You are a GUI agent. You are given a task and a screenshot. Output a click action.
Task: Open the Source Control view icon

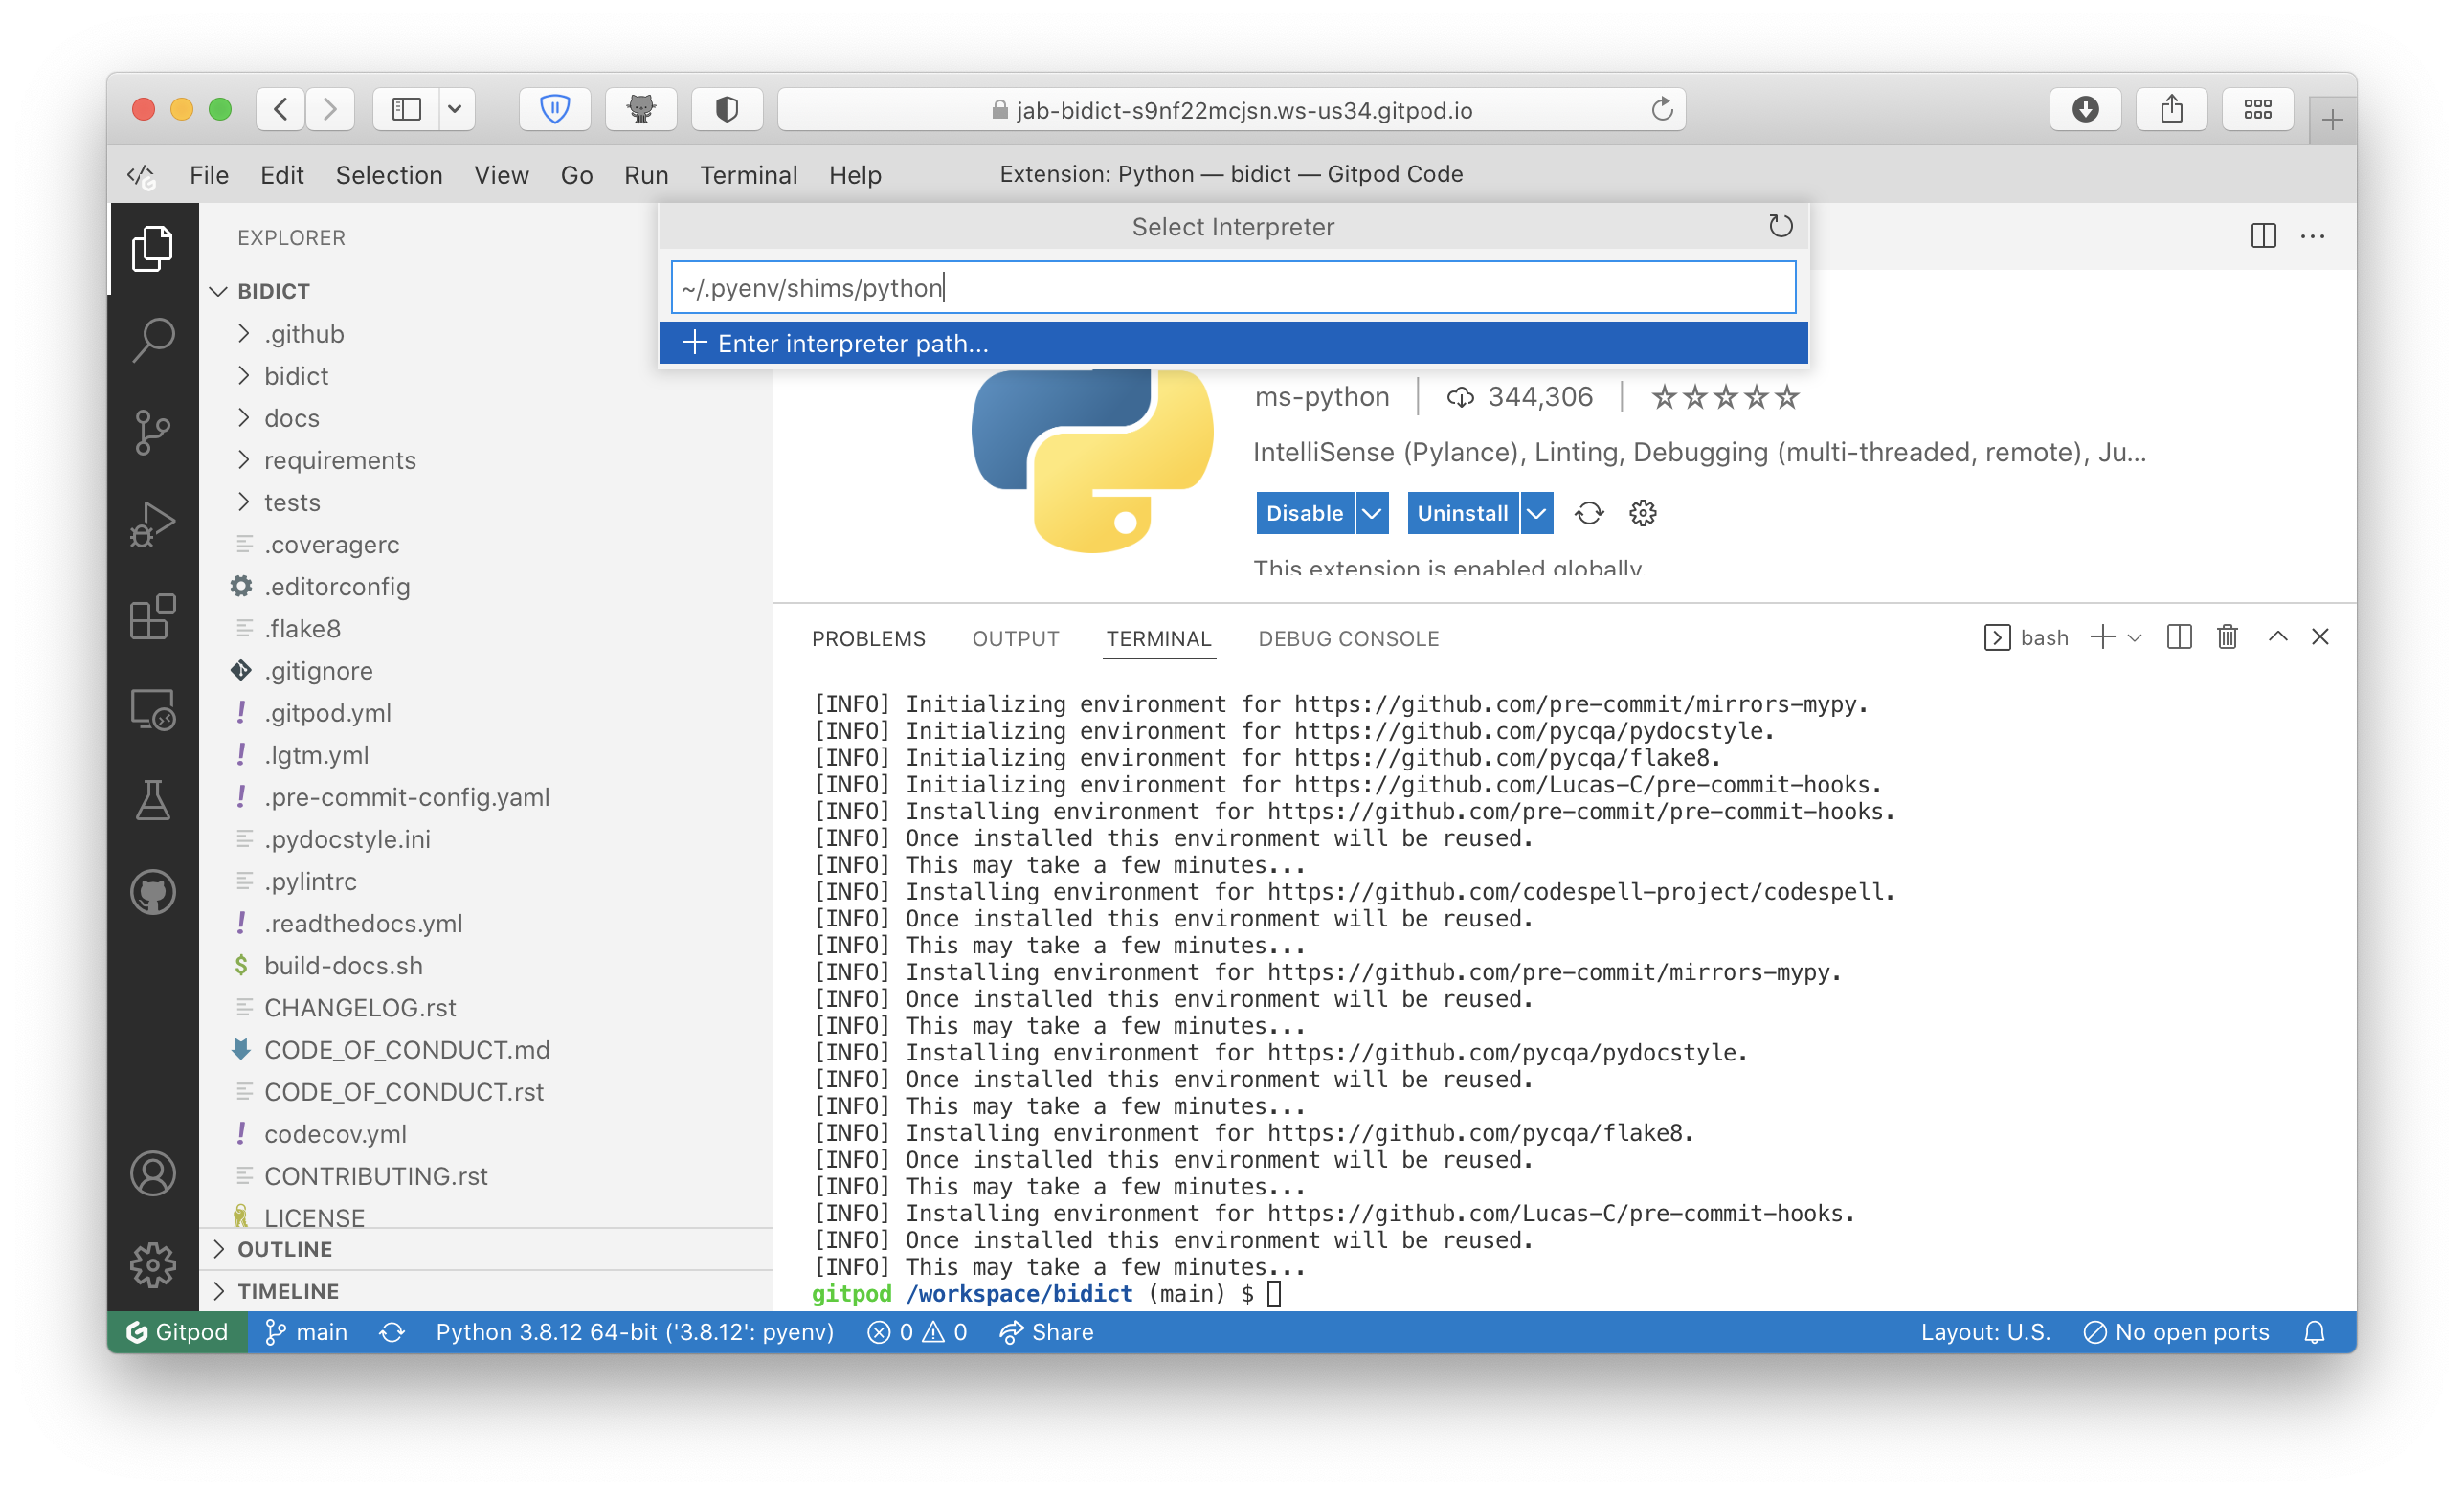pos(153,432)
